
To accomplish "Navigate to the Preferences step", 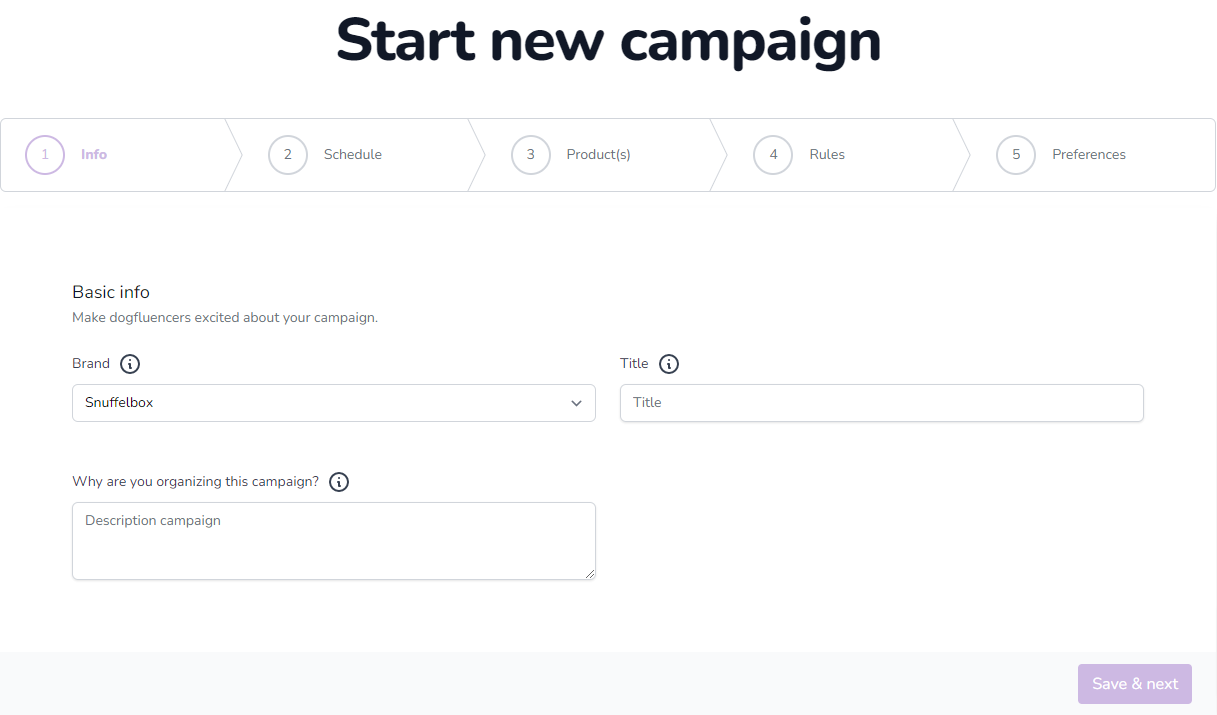I will [x=1089, y=154].
